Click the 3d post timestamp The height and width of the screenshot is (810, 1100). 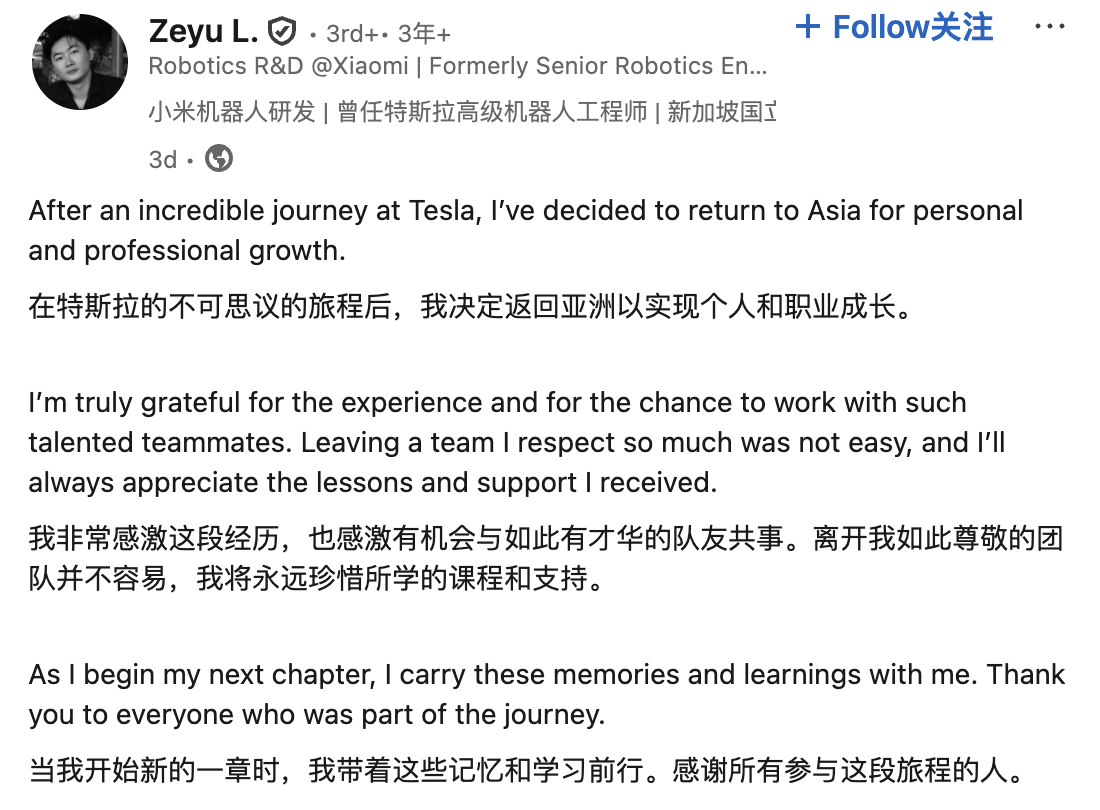click(162, 159)
